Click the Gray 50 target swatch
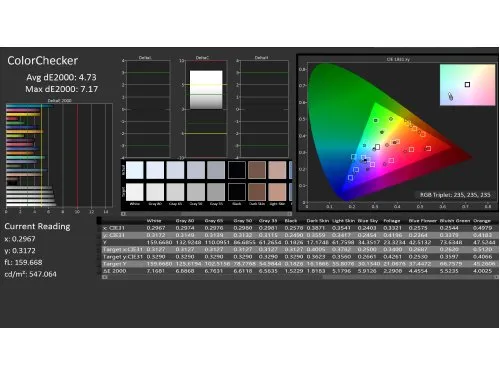The height and width of the screenshot is (375, 500). [196, 192]
